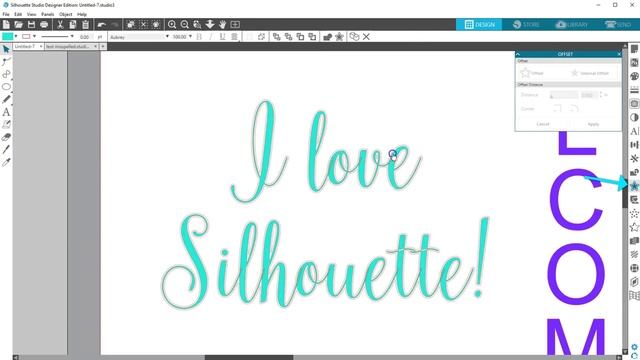
Task: Fit page to window
Action: click(x=235, y=24)
